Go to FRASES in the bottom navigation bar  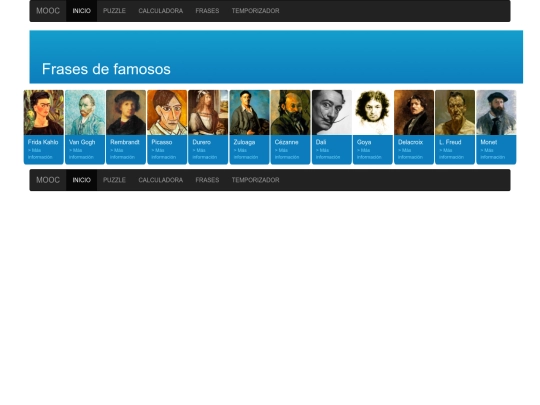(207, 180)
